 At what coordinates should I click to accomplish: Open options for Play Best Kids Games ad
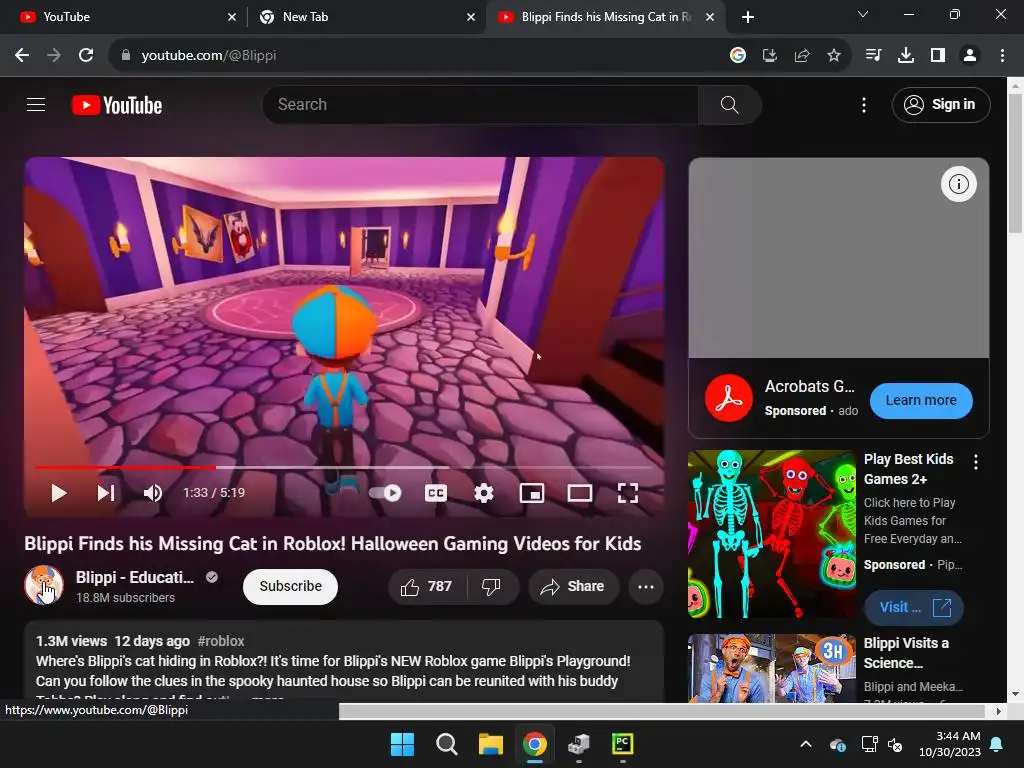976,462
